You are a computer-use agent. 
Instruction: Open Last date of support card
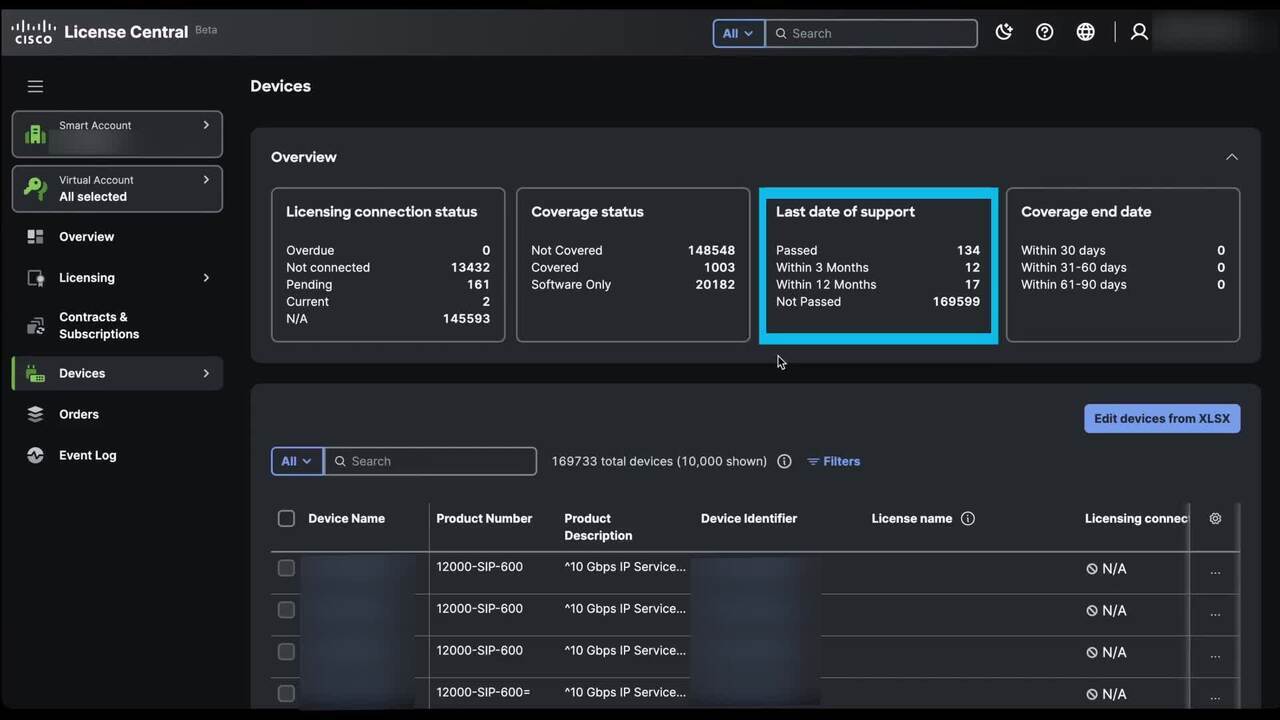[878, 265]
